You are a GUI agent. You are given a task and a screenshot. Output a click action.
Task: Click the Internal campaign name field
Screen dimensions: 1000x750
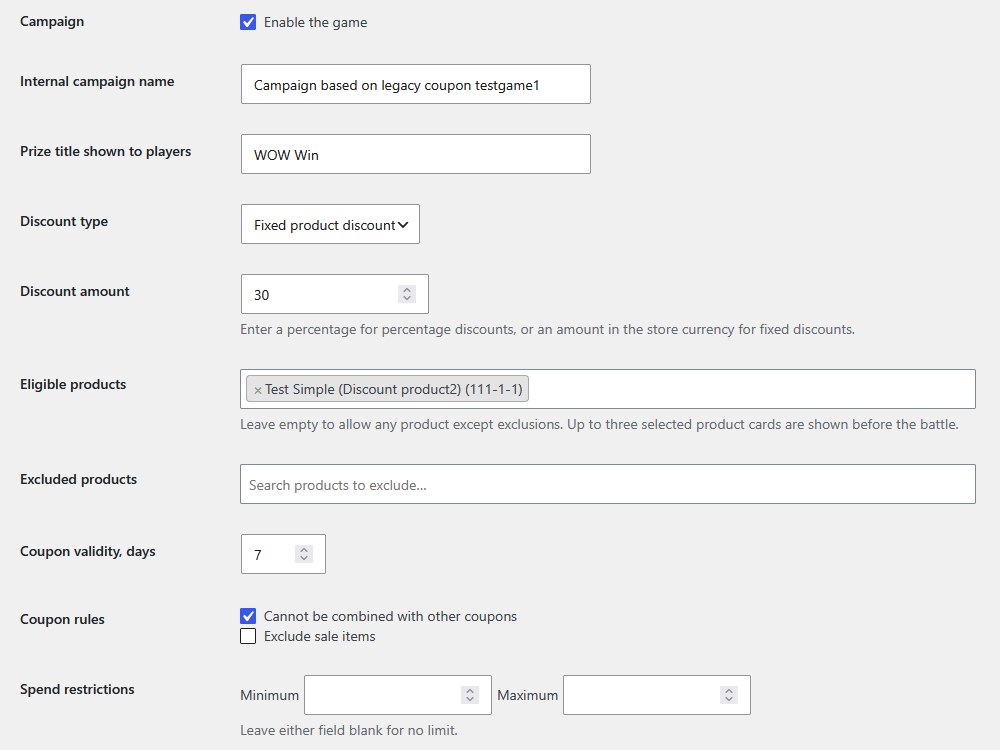[416, 84]
